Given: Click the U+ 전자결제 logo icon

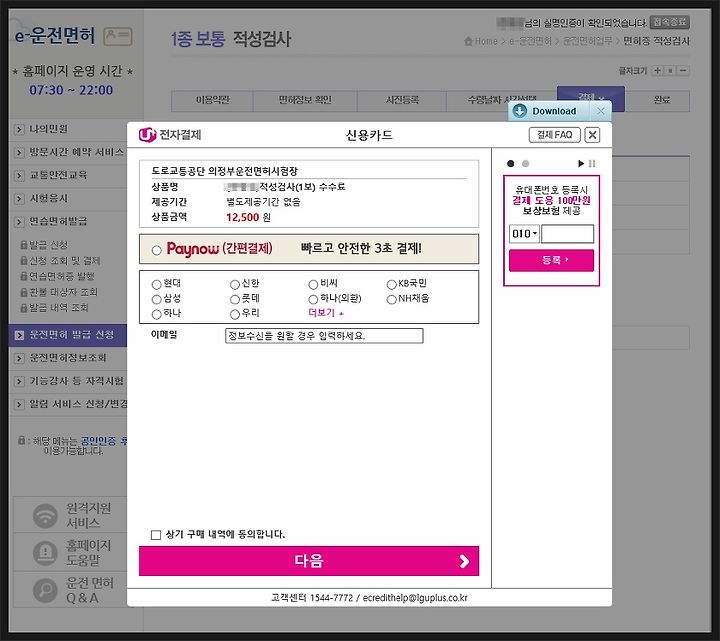Looking at the screenshot, I should (147, 135).
